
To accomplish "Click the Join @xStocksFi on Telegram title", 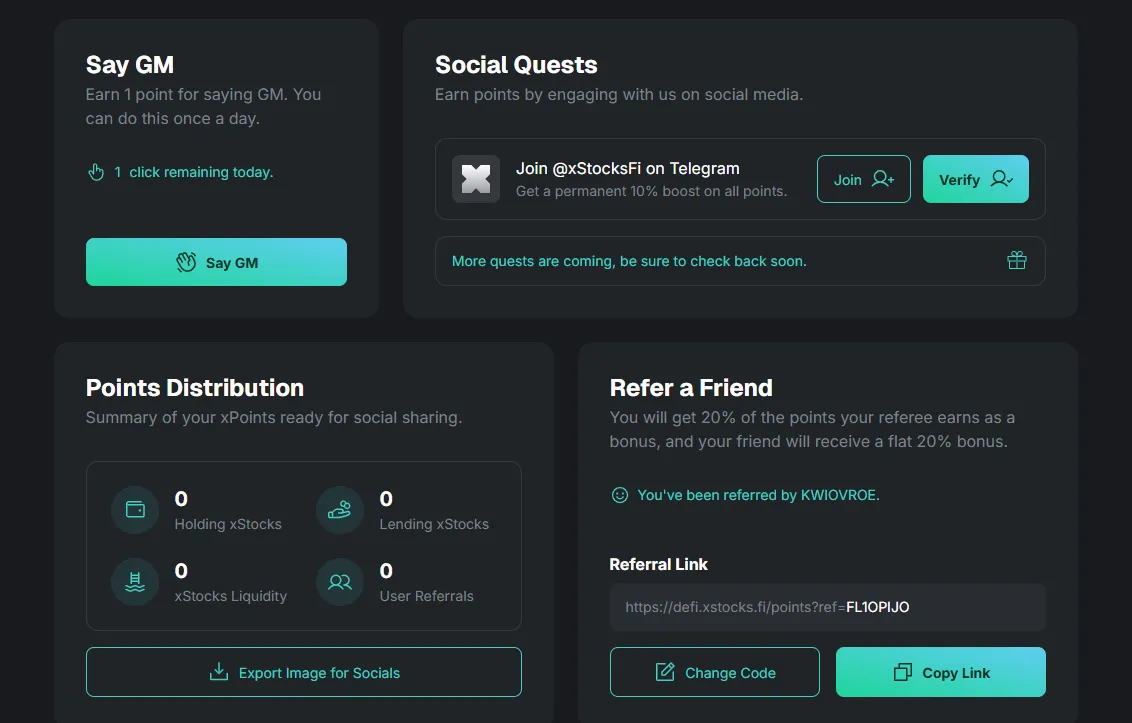I will tap(627, 168).
